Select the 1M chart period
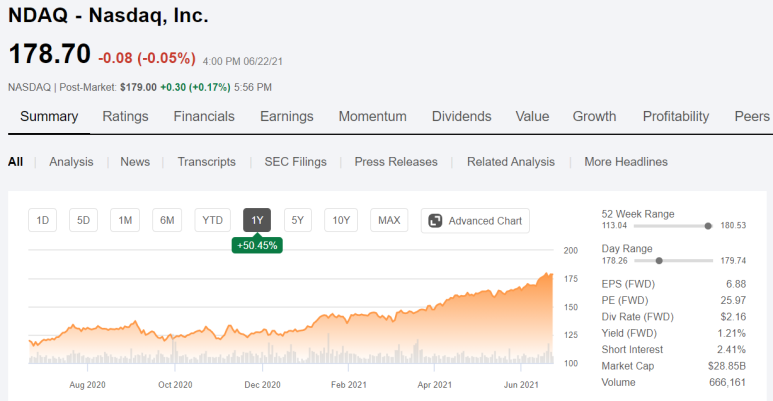Screen dimensions: 773x401 [x=125, y=221]
